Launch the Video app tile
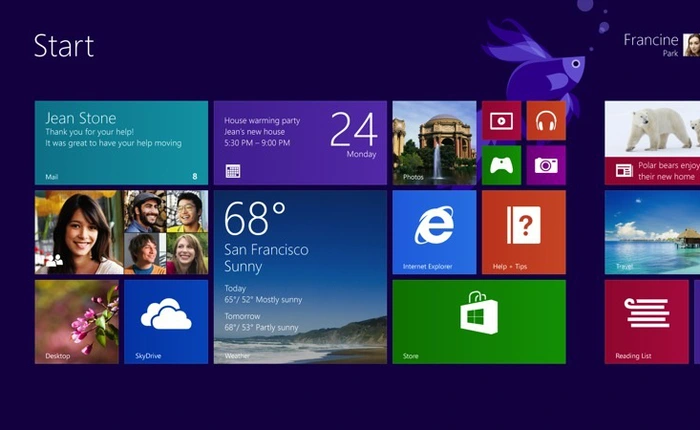This screenshot has width=700, height=430. pos(501,121)
